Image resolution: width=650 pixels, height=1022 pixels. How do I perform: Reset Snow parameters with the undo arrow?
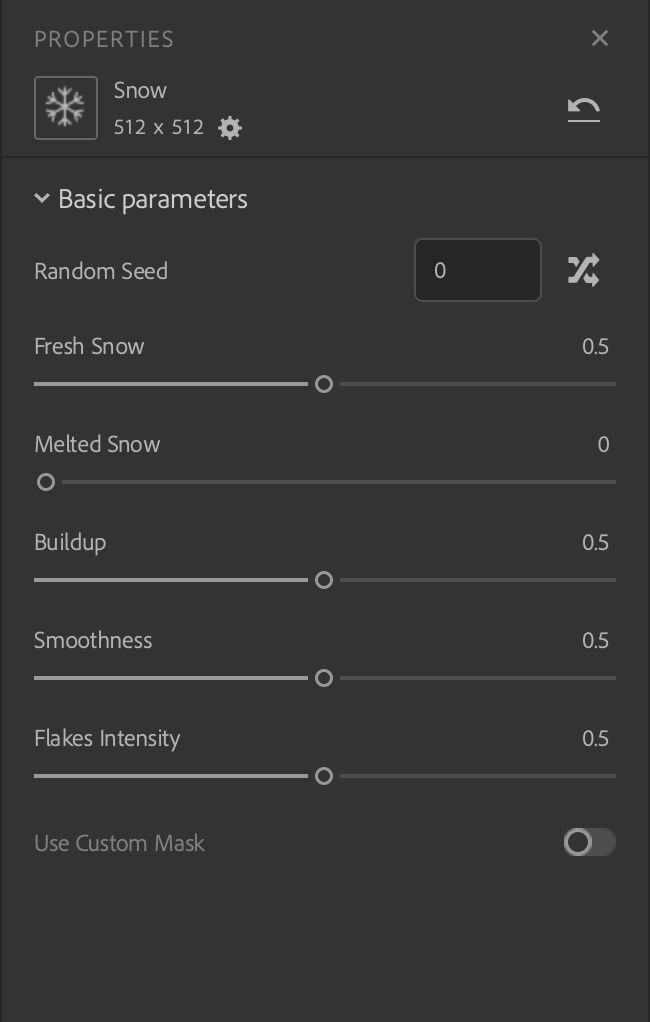[584, 109]
